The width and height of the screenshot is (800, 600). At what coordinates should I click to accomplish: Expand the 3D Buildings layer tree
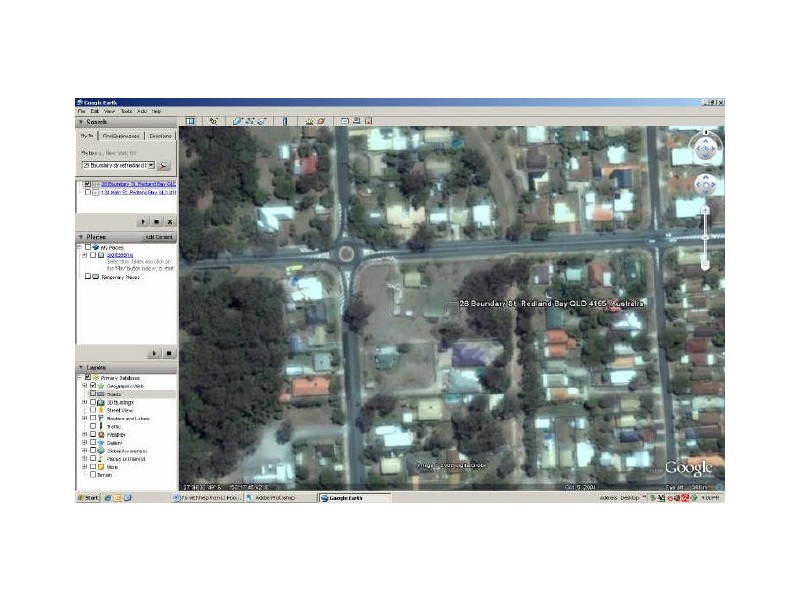tap(84, 401)
